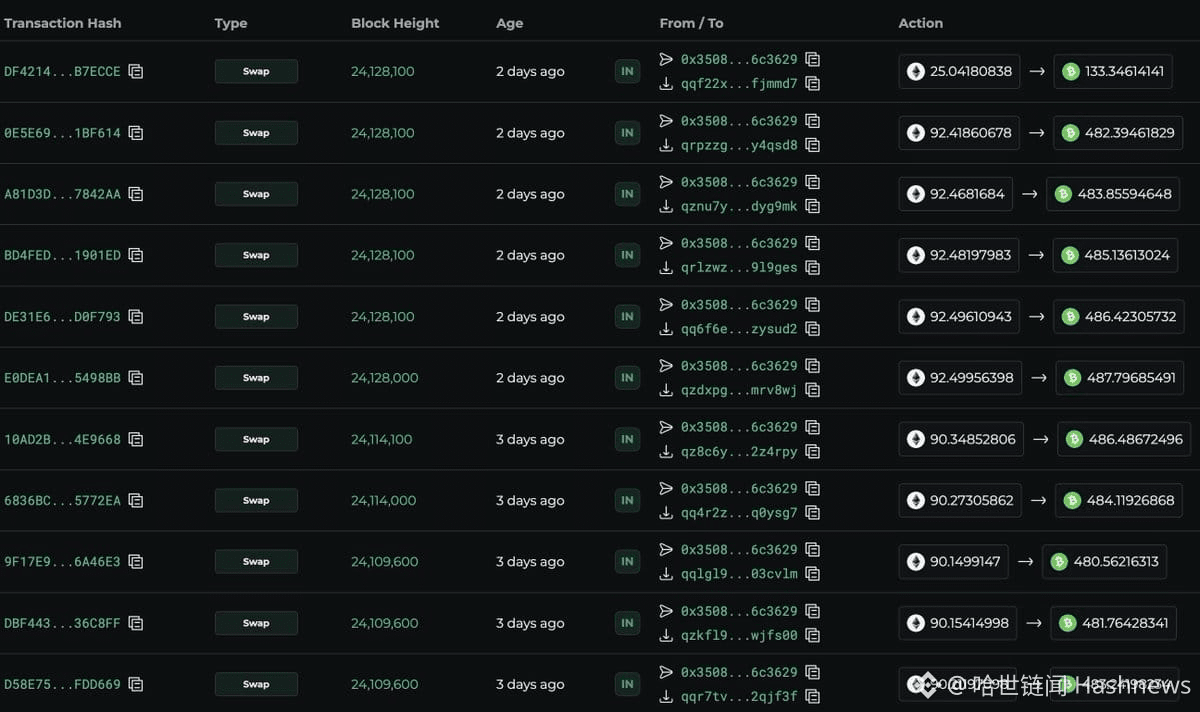
Task: Open transaction hash BD4FED...1901ED
Action: (x=62, y=256)
